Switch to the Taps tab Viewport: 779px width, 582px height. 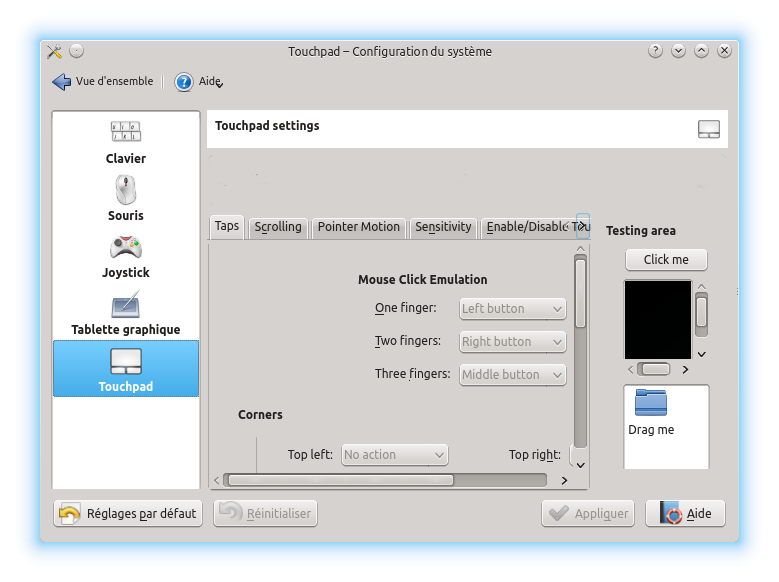pos(227,226)
